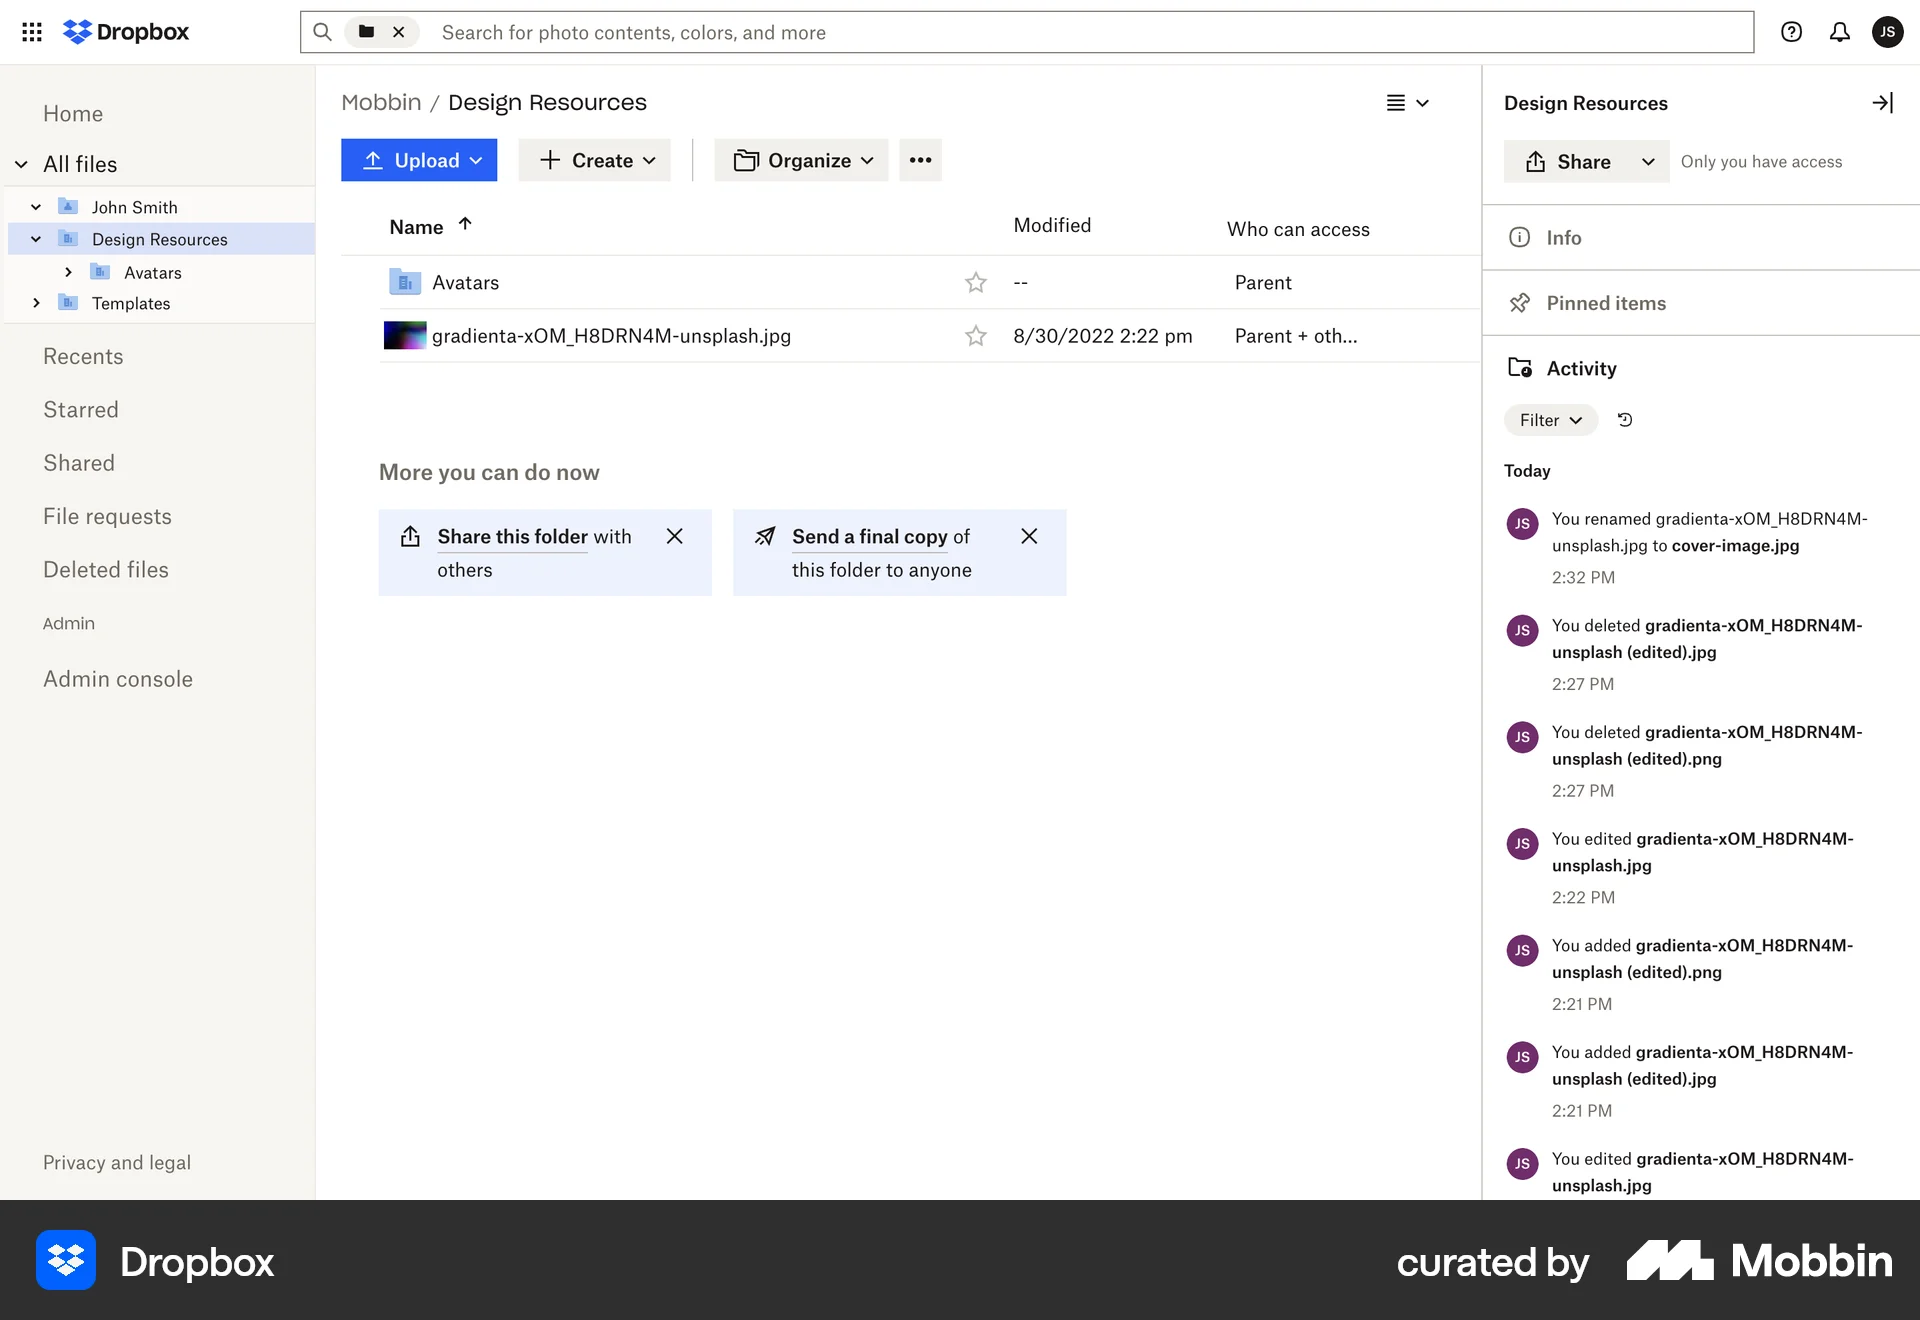The image size is (1920, 1320).
Task: Open the Create dropdown
Action: pyautogui.click(x=594, y=160)
